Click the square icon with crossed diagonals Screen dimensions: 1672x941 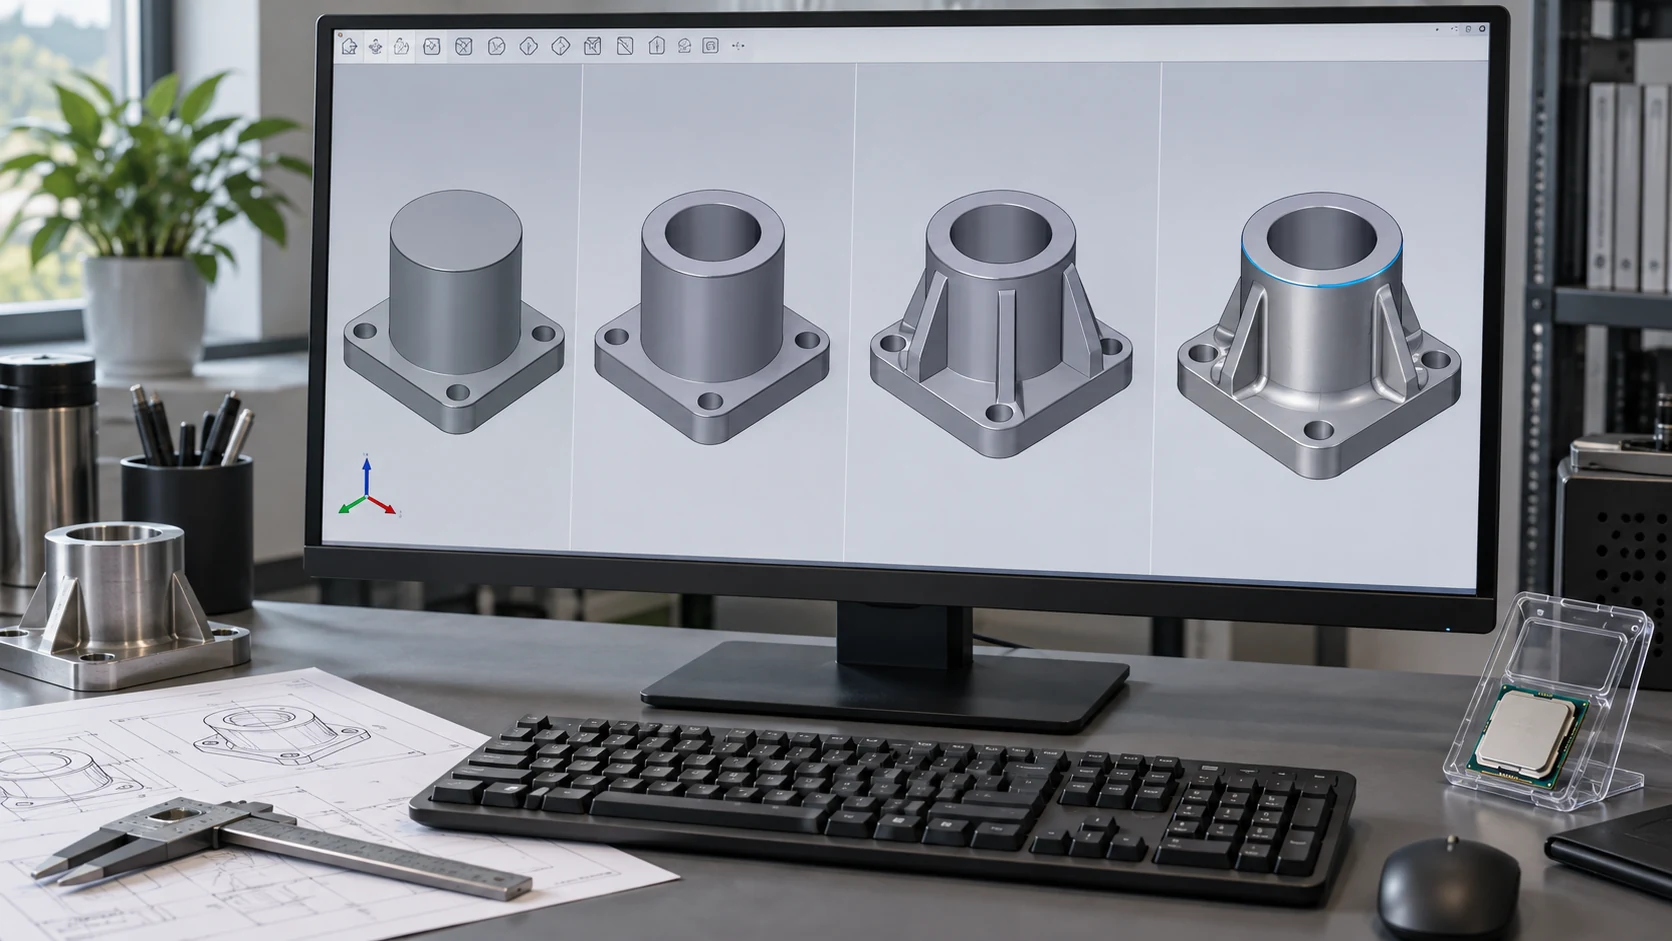[463, 46]
